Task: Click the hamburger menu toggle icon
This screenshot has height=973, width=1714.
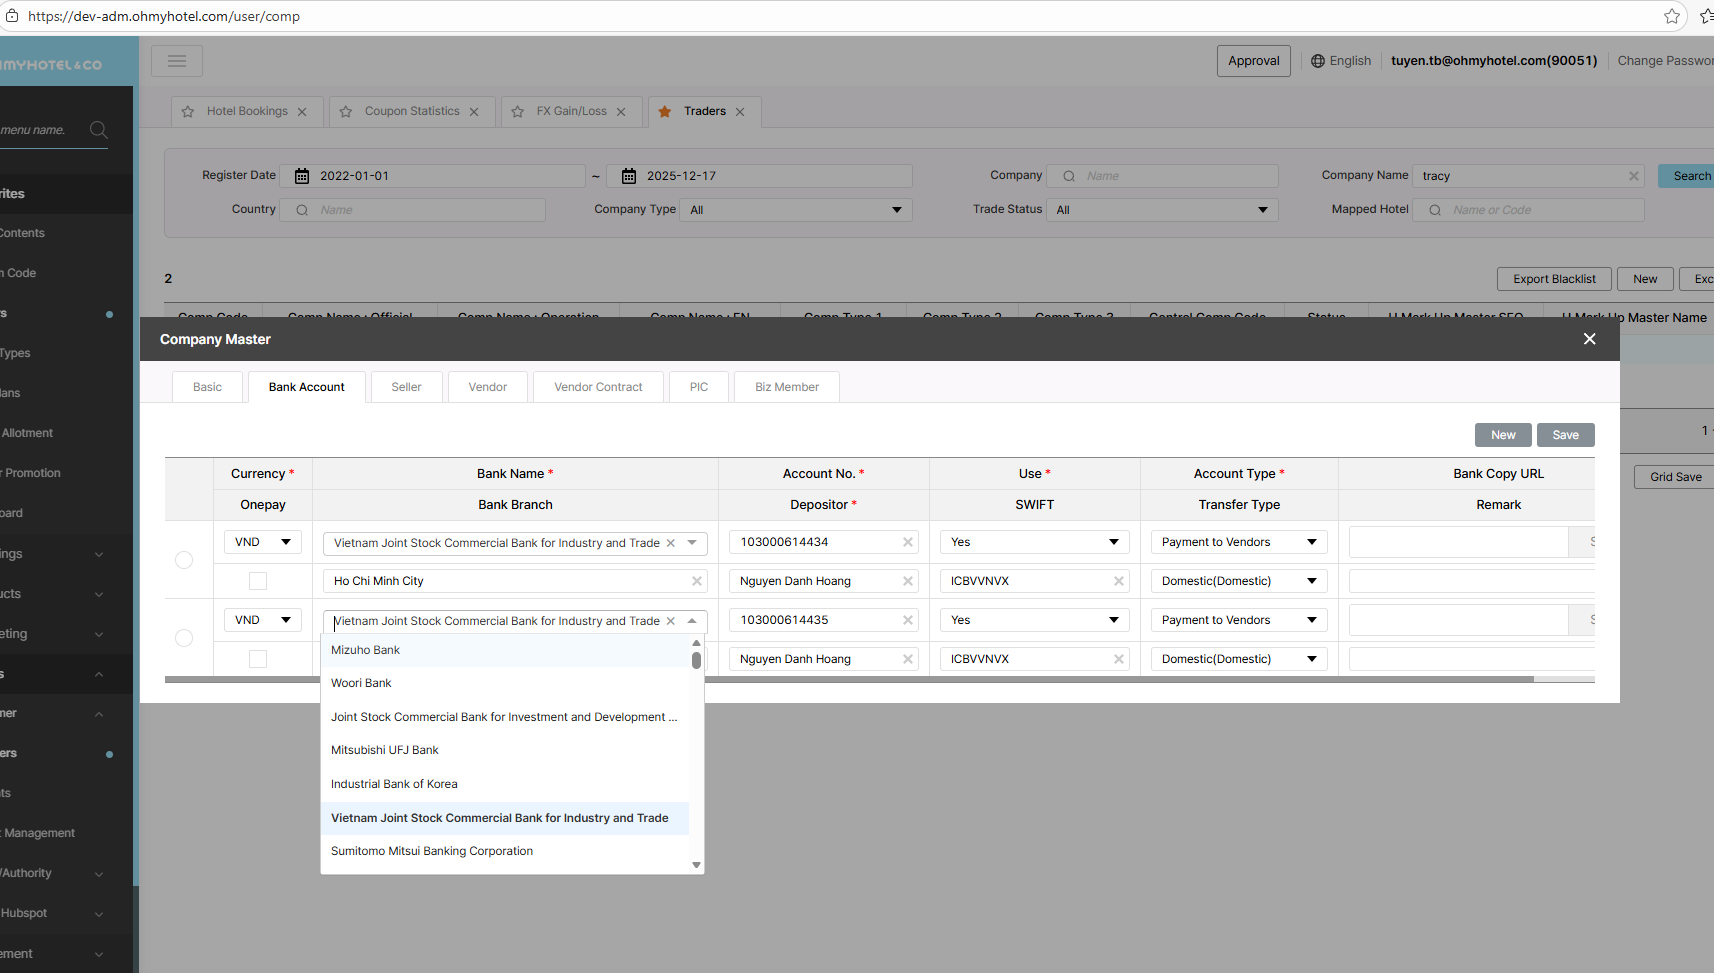Action: (177, 61)
